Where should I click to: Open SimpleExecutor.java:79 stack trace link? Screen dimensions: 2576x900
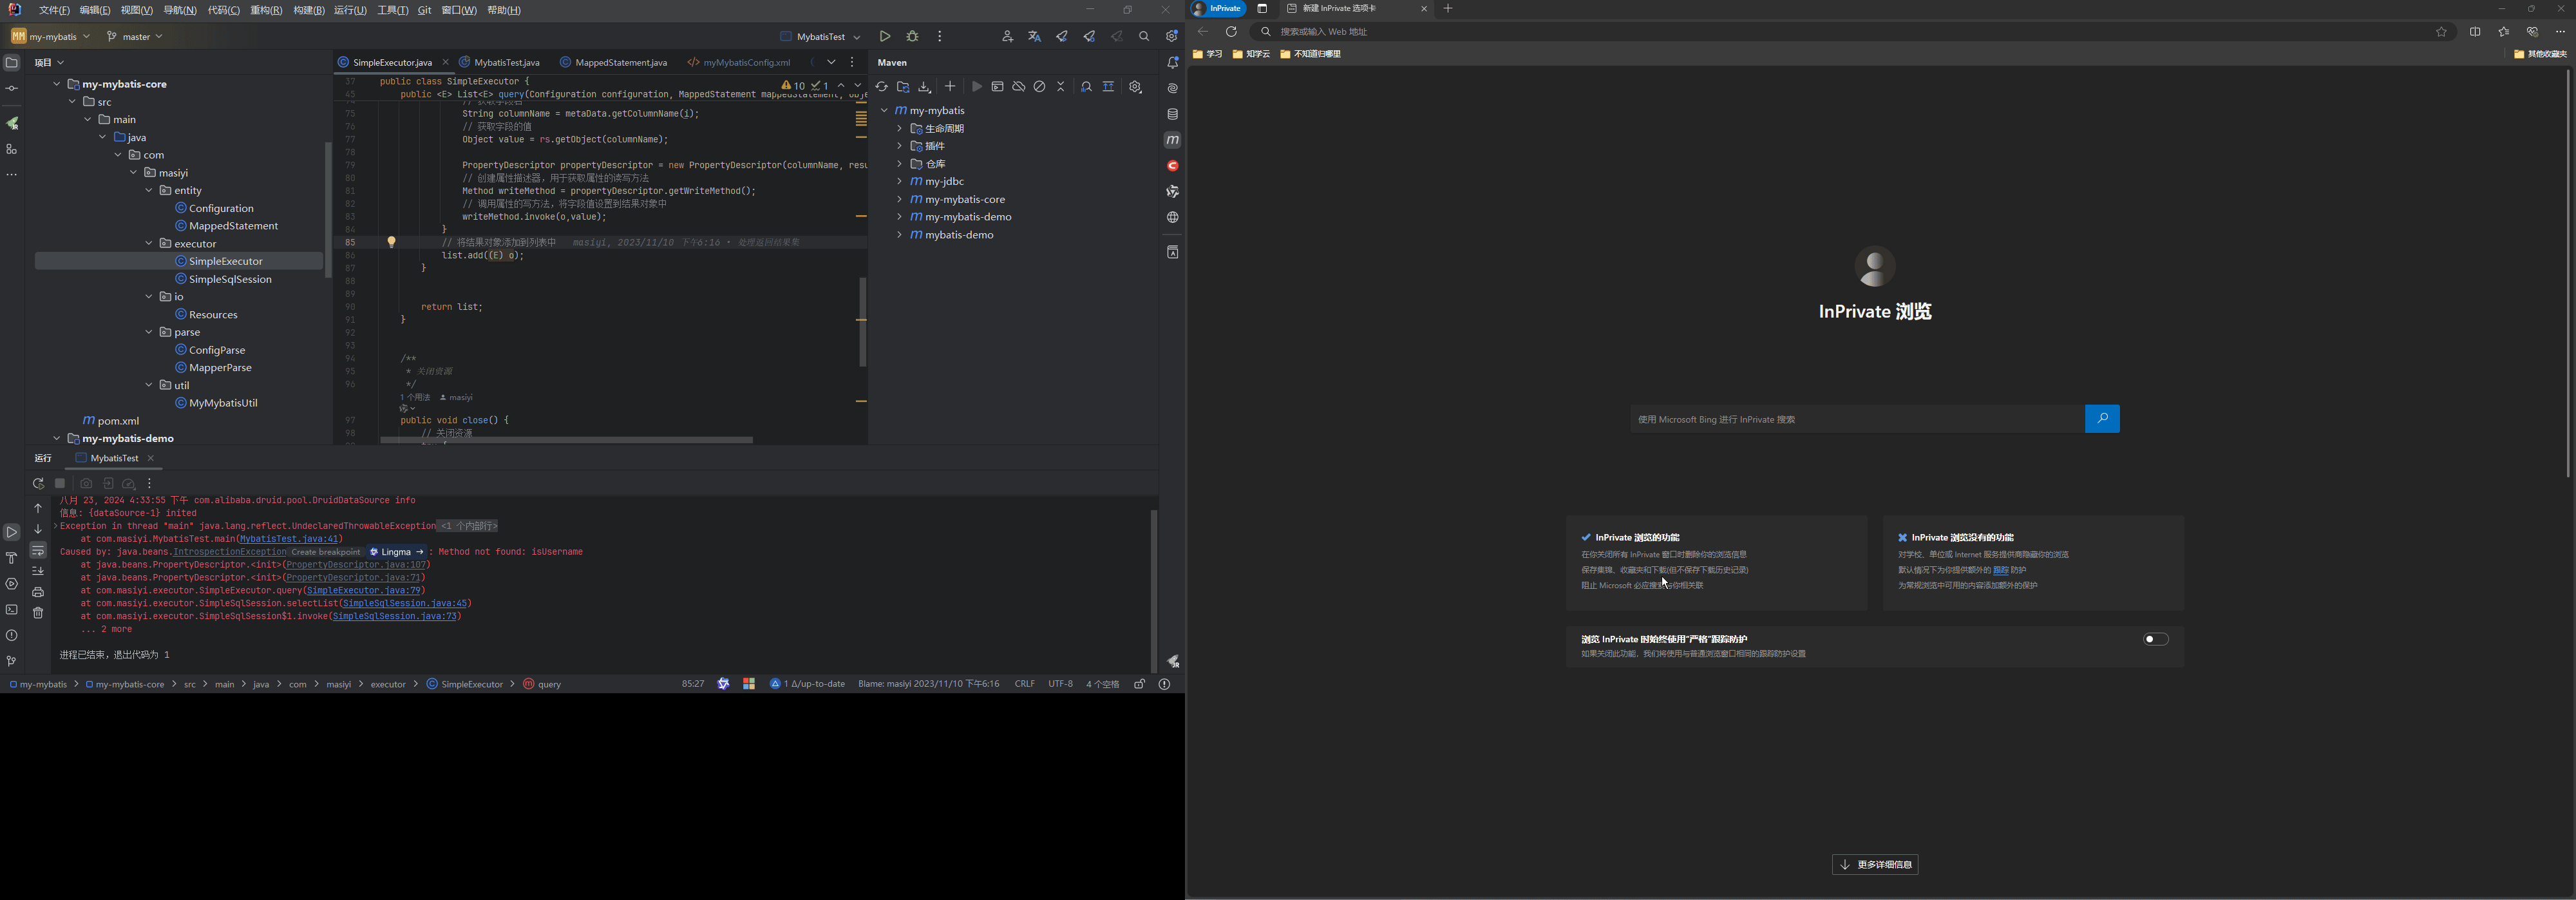(364, 590)
